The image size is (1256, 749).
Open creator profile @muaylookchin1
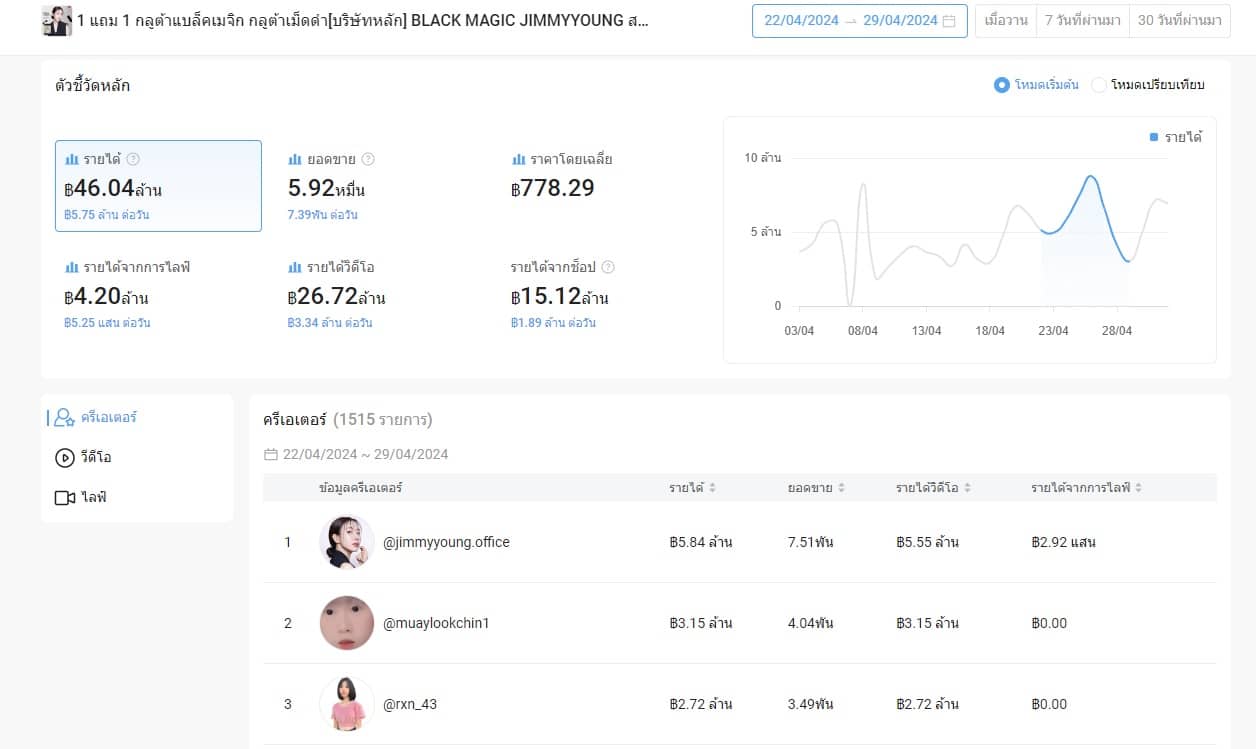[x=436, y=623]
